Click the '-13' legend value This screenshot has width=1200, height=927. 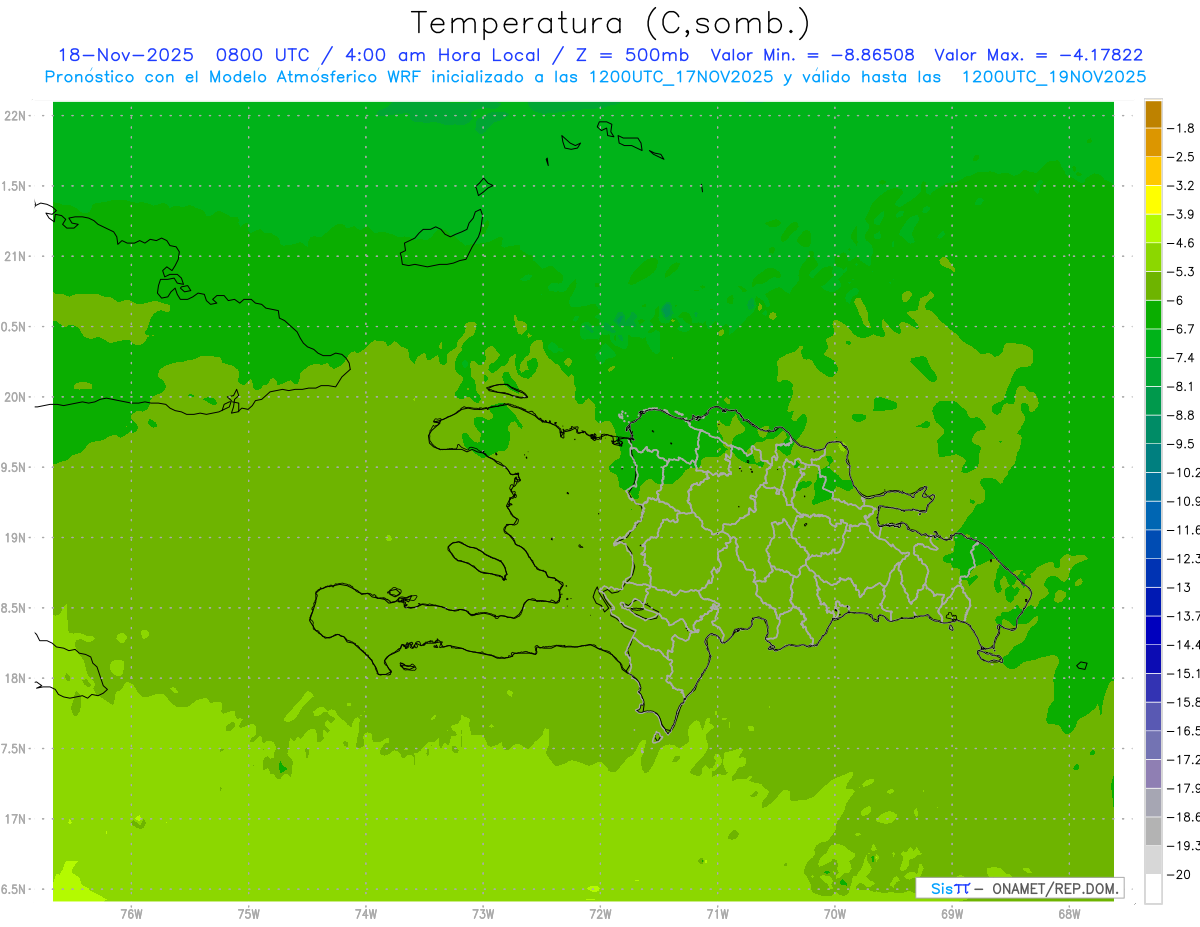(x=1179, y=587)
